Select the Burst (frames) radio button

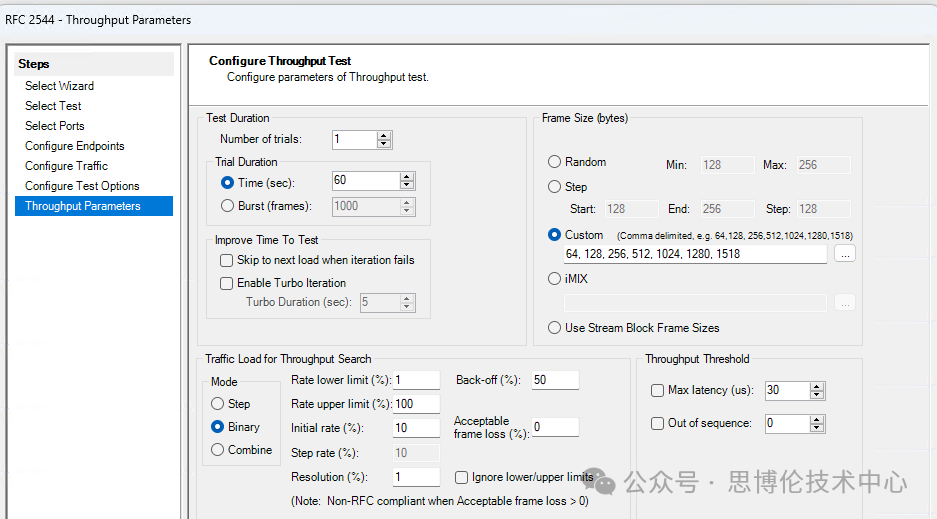coord(227,206)
